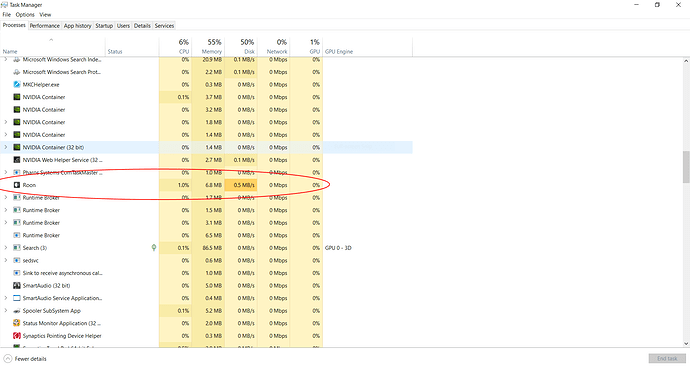Viewport: 690px width, 369px height.
Task: Sort by the CPU column header
Action: (x=175, y=47)
